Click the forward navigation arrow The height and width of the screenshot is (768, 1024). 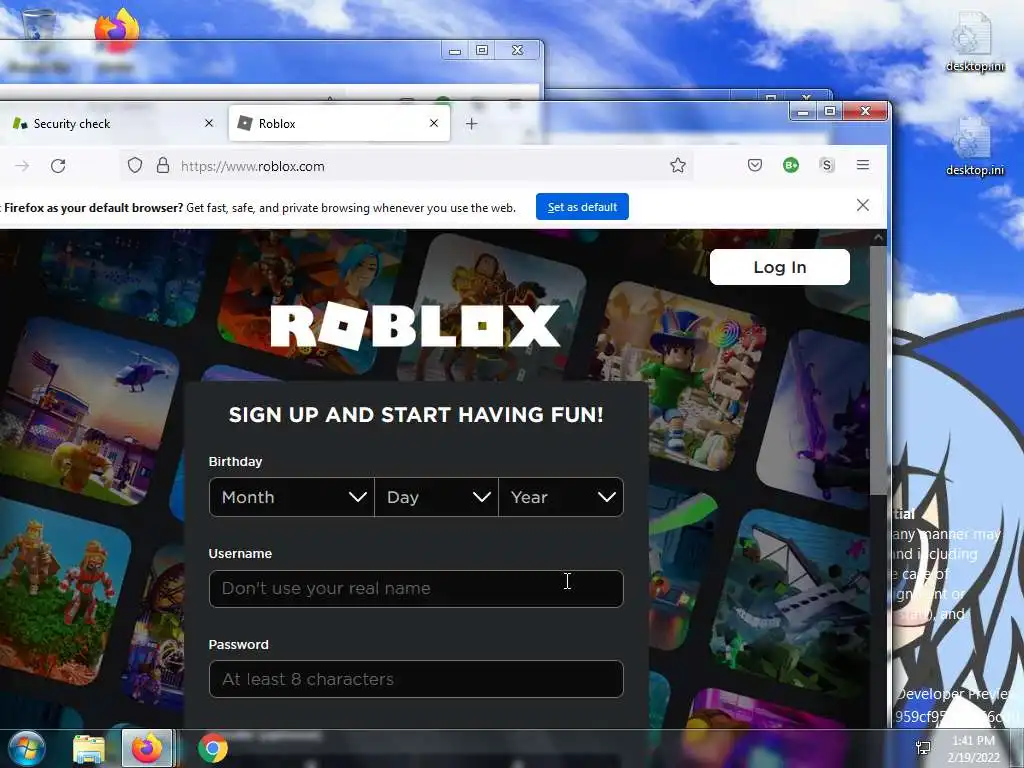(22, 166)
